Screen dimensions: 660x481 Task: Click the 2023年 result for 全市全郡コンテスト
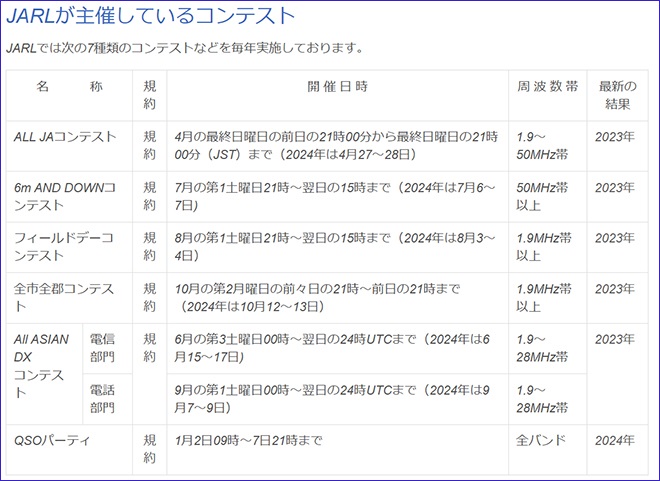615,289
